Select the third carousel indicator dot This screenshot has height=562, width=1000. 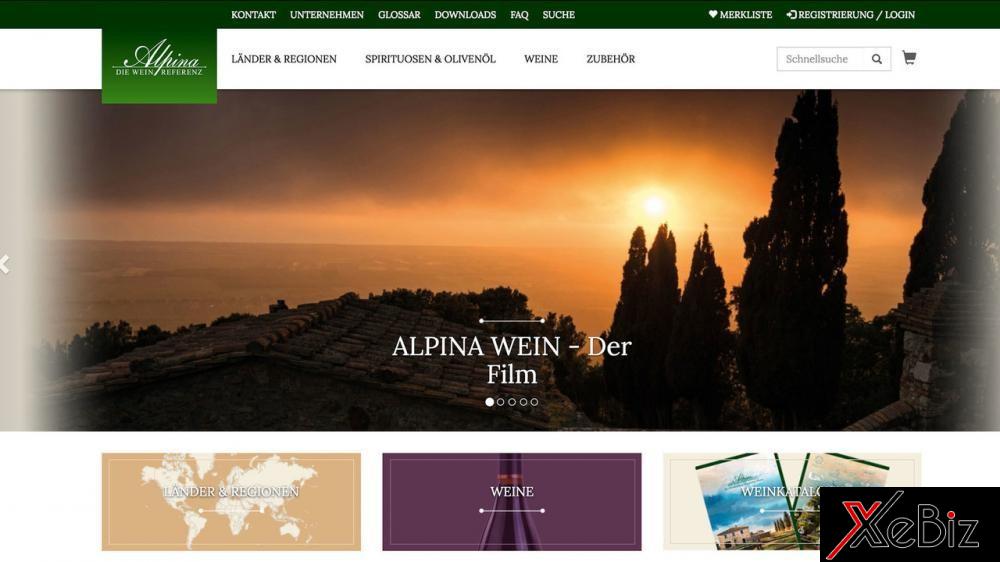511,402
